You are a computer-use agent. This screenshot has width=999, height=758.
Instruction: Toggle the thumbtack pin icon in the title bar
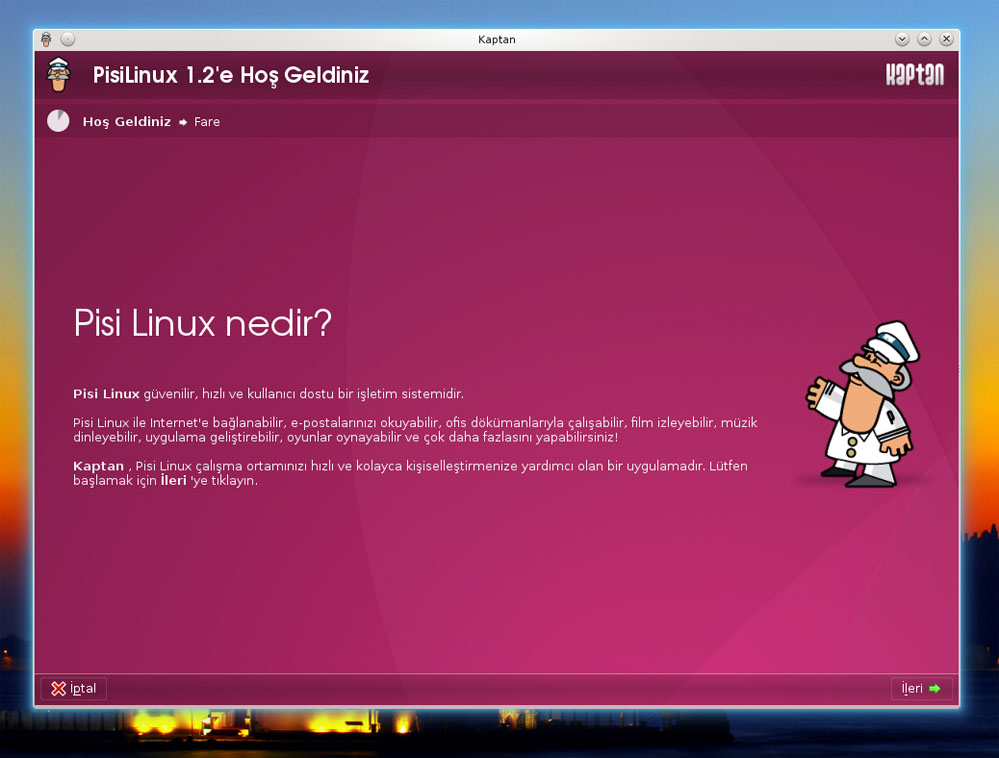pyautogui.click(x=46, y=39)
